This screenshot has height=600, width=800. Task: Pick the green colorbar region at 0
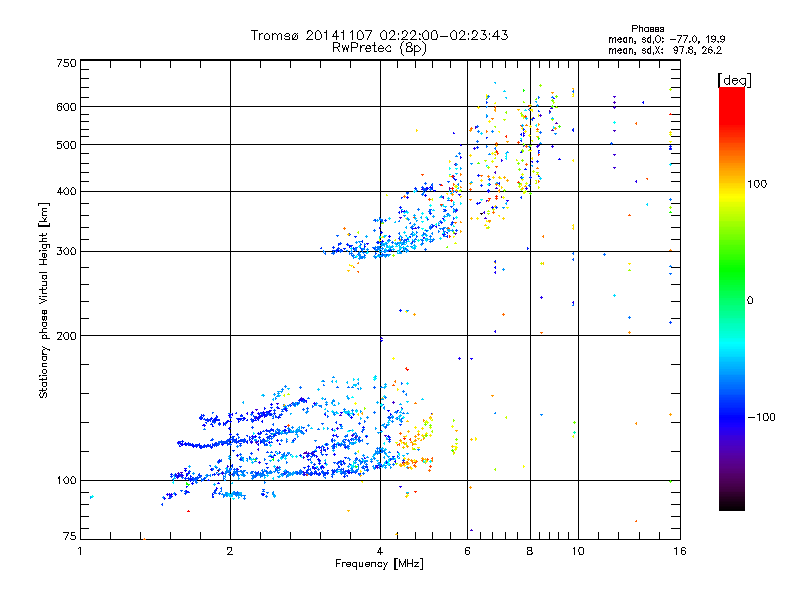pyautogui.click(x=731, y=300)
